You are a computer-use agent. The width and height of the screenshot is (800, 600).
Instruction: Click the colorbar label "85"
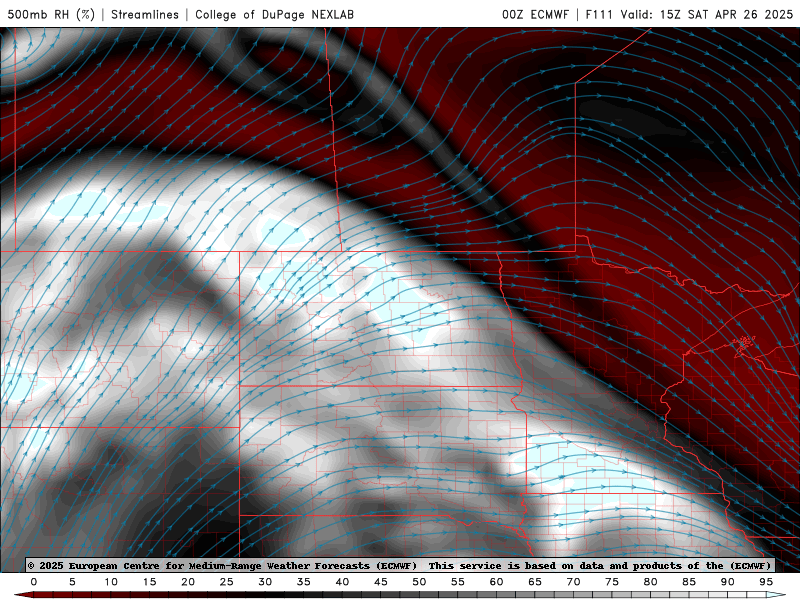pyautogui.click(x=689, y=582)
